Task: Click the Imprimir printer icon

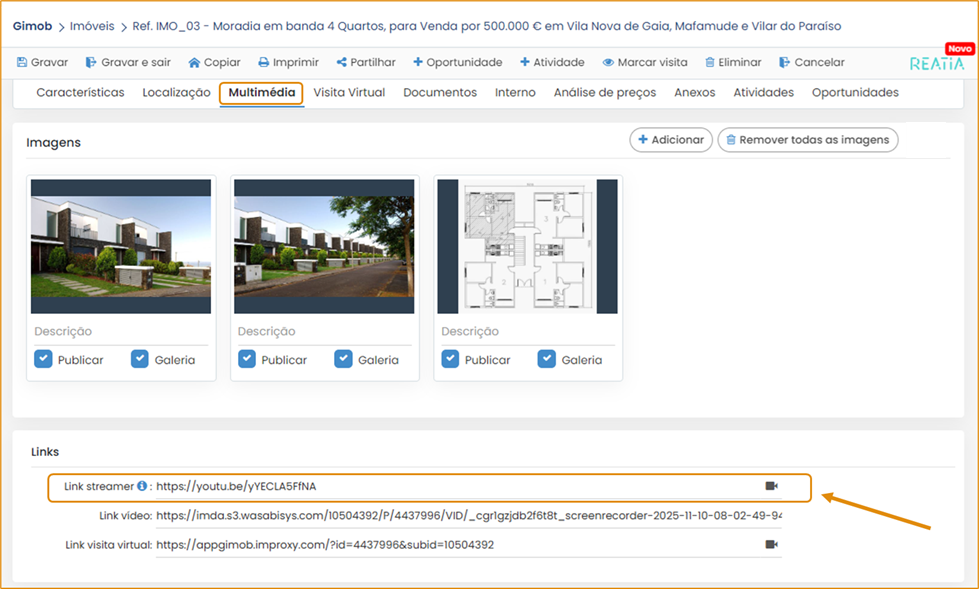Action: pyautogui.click(x=264, y=62)
